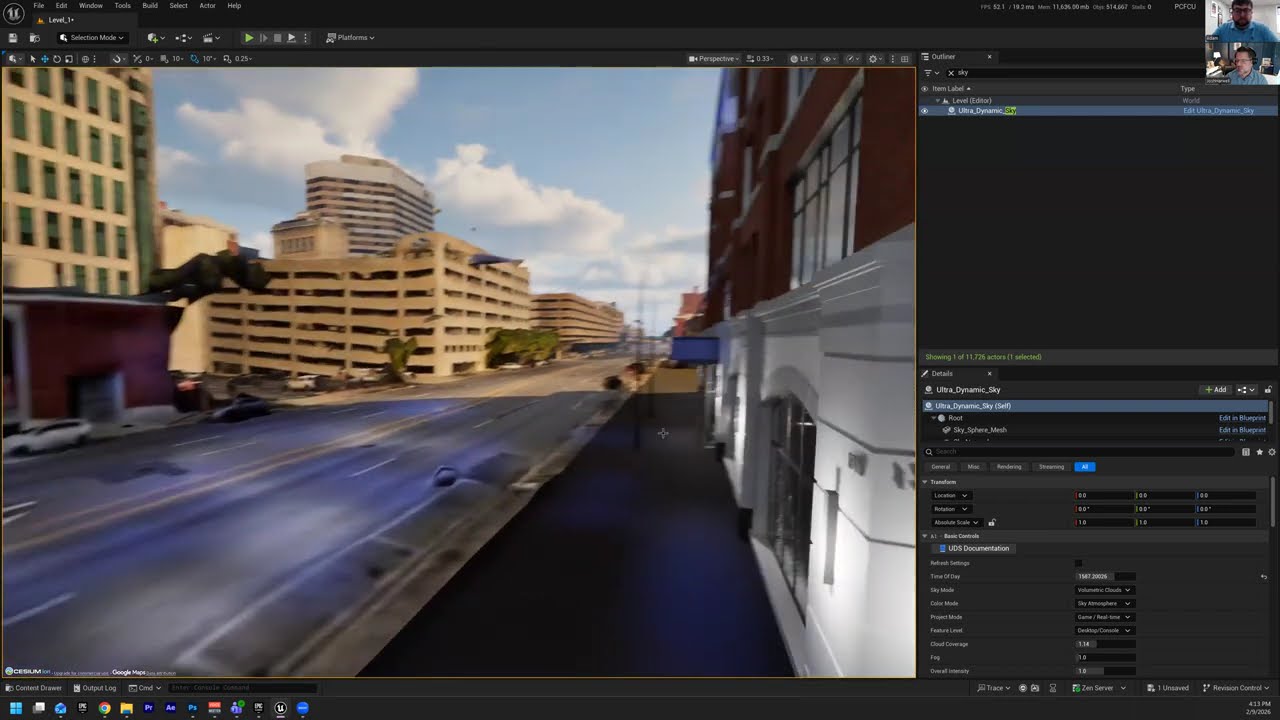
Task: Open the Actor menu
Action: [x=207, y=6]
